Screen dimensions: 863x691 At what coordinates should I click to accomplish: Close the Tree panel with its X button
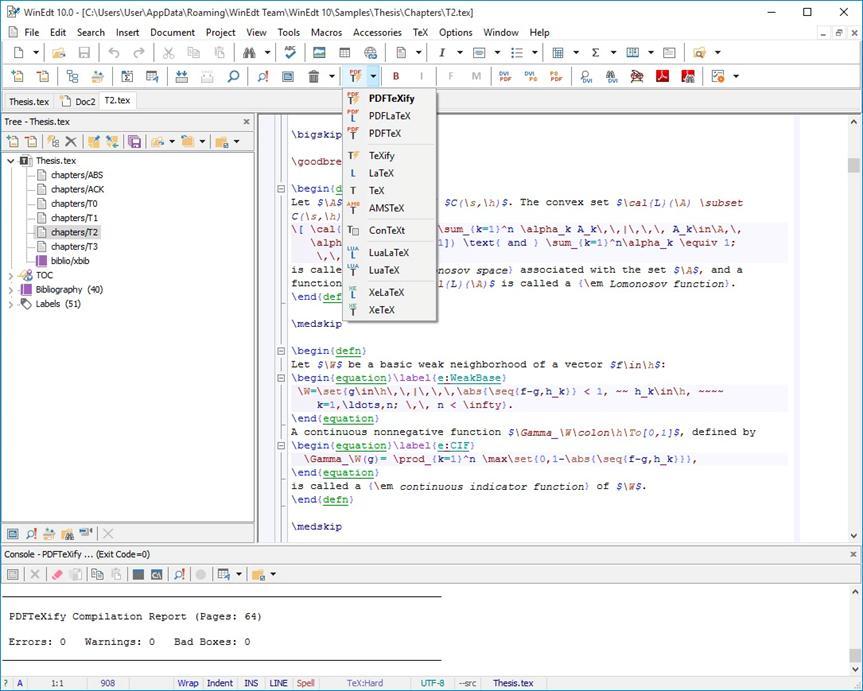[246, 121]
